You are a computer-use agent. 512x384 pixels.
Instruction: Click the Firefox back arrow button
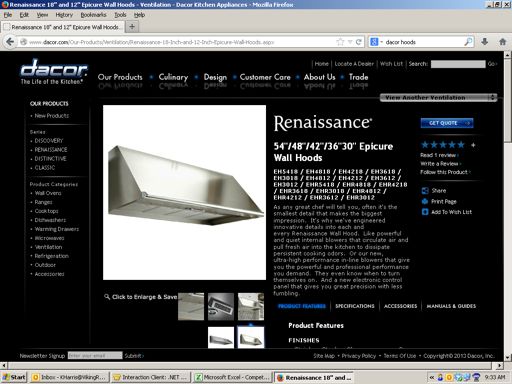pyautogui.click(x=10, y=42)
